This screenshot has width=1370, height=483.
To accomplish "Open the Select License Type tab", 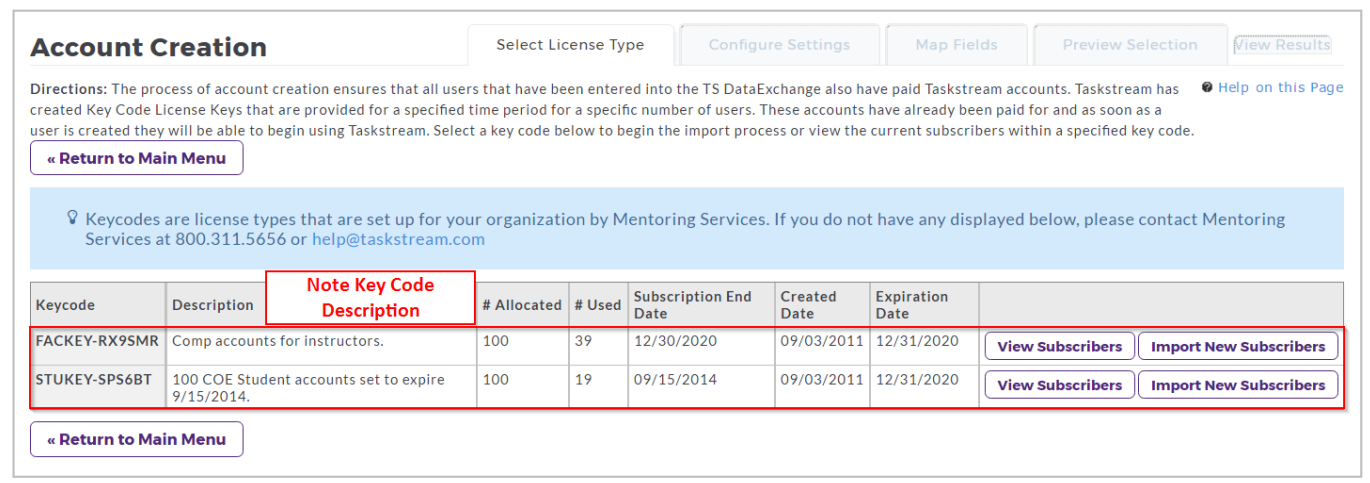I will [x=571, y=45].
